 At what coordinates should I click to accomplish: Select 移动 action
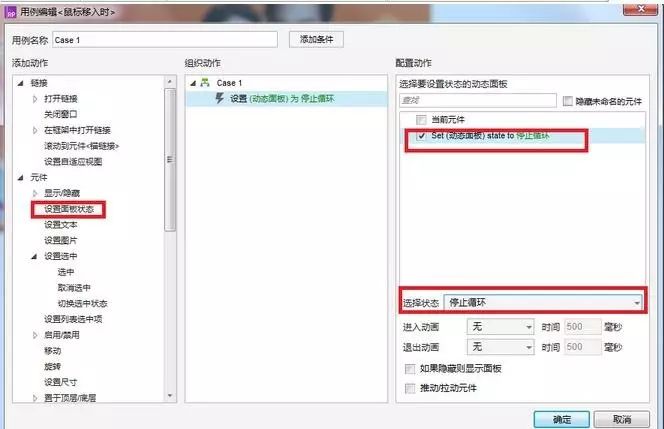(53, 351)
